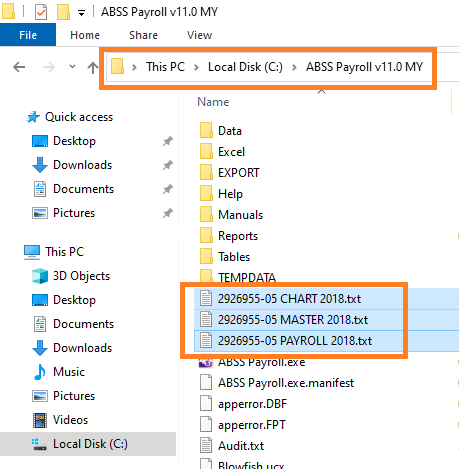Select ABSS Payroll.exe application file
Image resolution: width=459 pixels, height=469 pixels.
click(262, 363)
